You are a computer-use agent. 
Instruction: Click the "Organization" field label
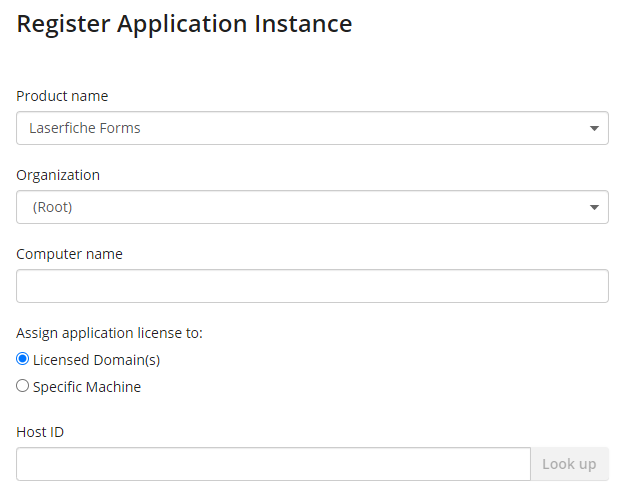tap(58, 175)
